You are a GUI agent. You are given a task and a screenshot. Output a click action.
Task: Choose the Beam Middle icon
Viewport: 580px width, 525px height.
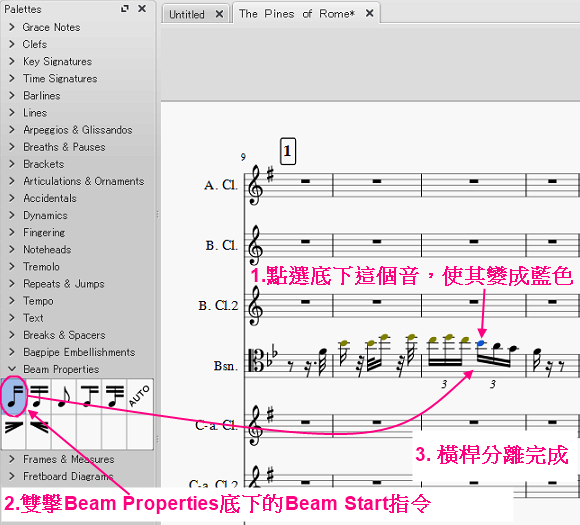click(x=39, y=396)
